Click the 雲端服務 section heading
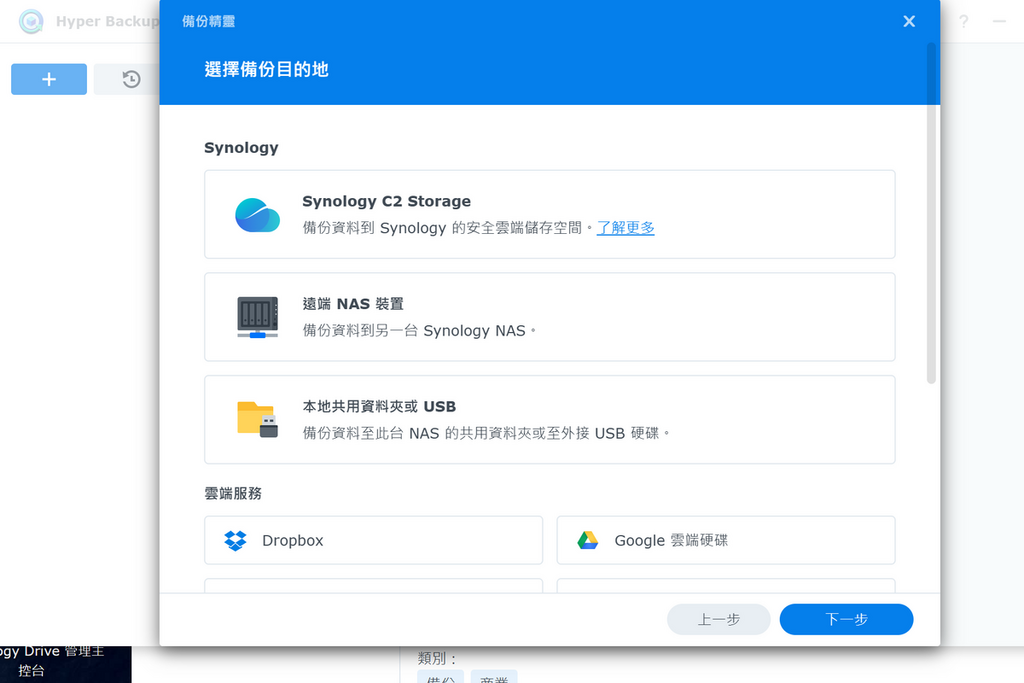Screen dimensions: 1024x683 tap(233, 494)
